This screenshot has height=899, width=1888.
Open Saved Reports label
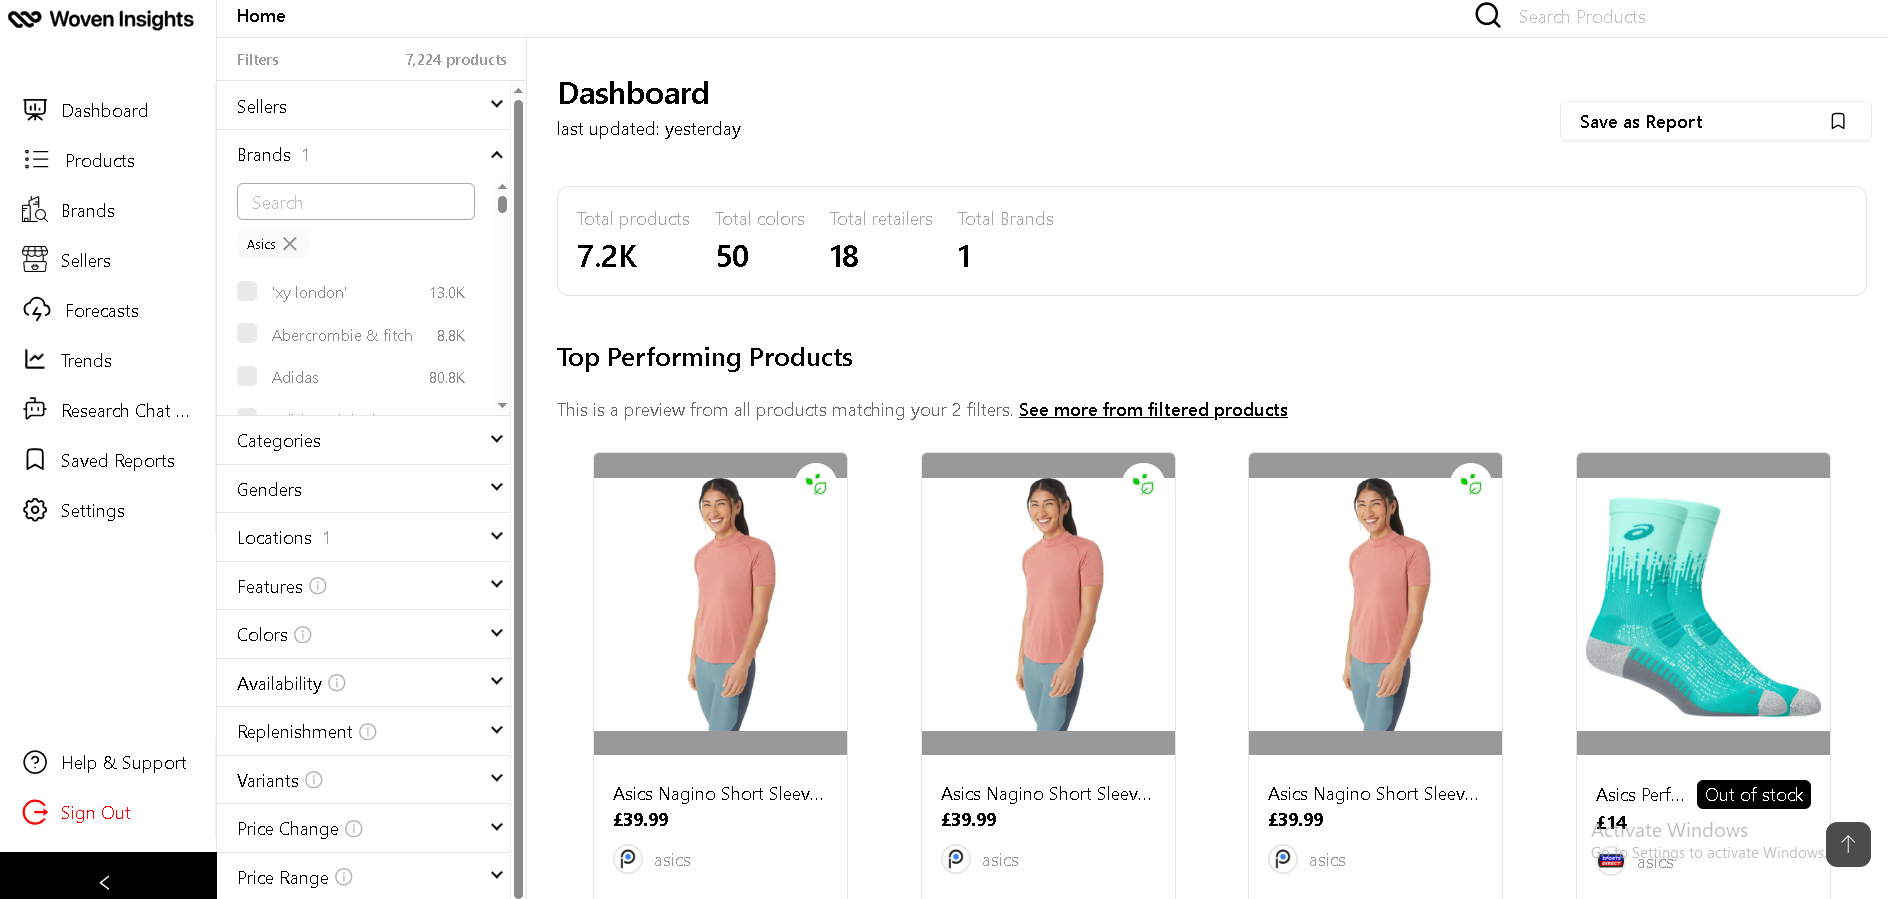click(x=118, y=461)
